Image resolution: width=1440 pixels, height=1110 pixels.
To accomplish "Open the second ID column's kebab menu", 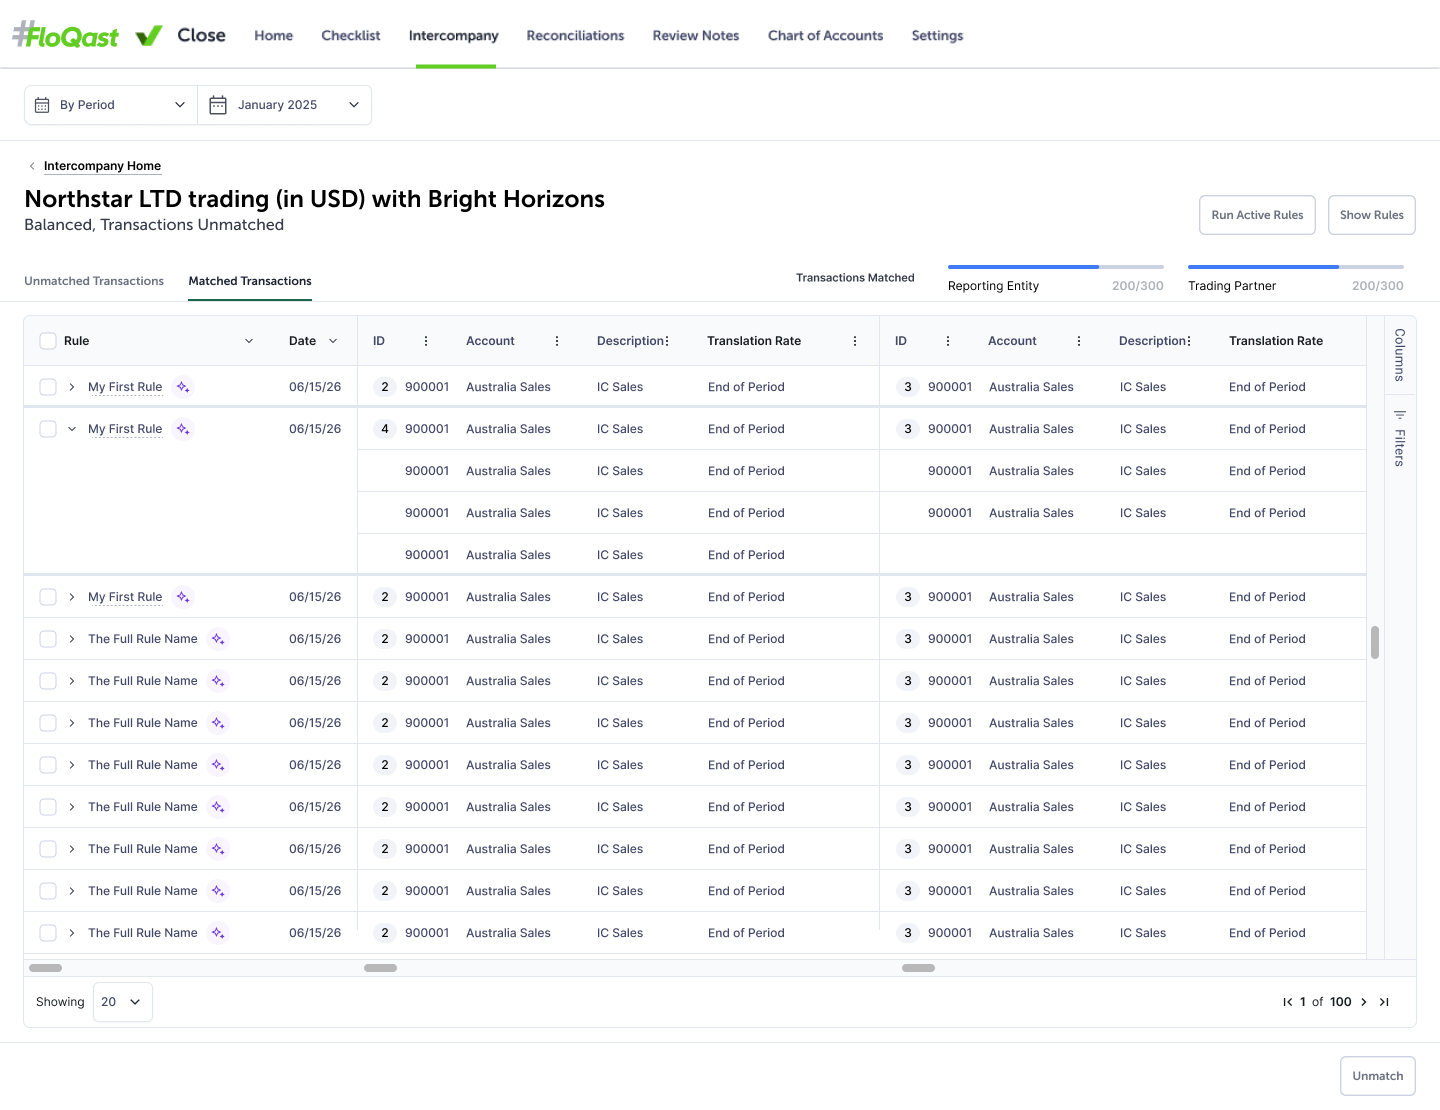I will click(x=948, y=341).
